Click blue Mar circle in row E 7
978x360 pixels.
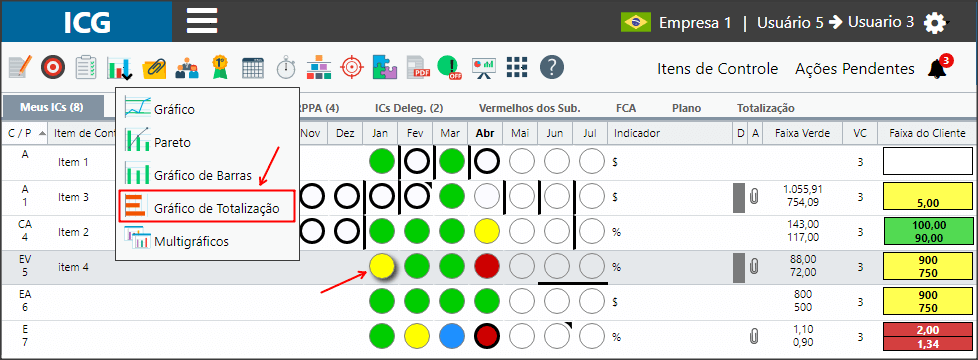click(452, 337)
